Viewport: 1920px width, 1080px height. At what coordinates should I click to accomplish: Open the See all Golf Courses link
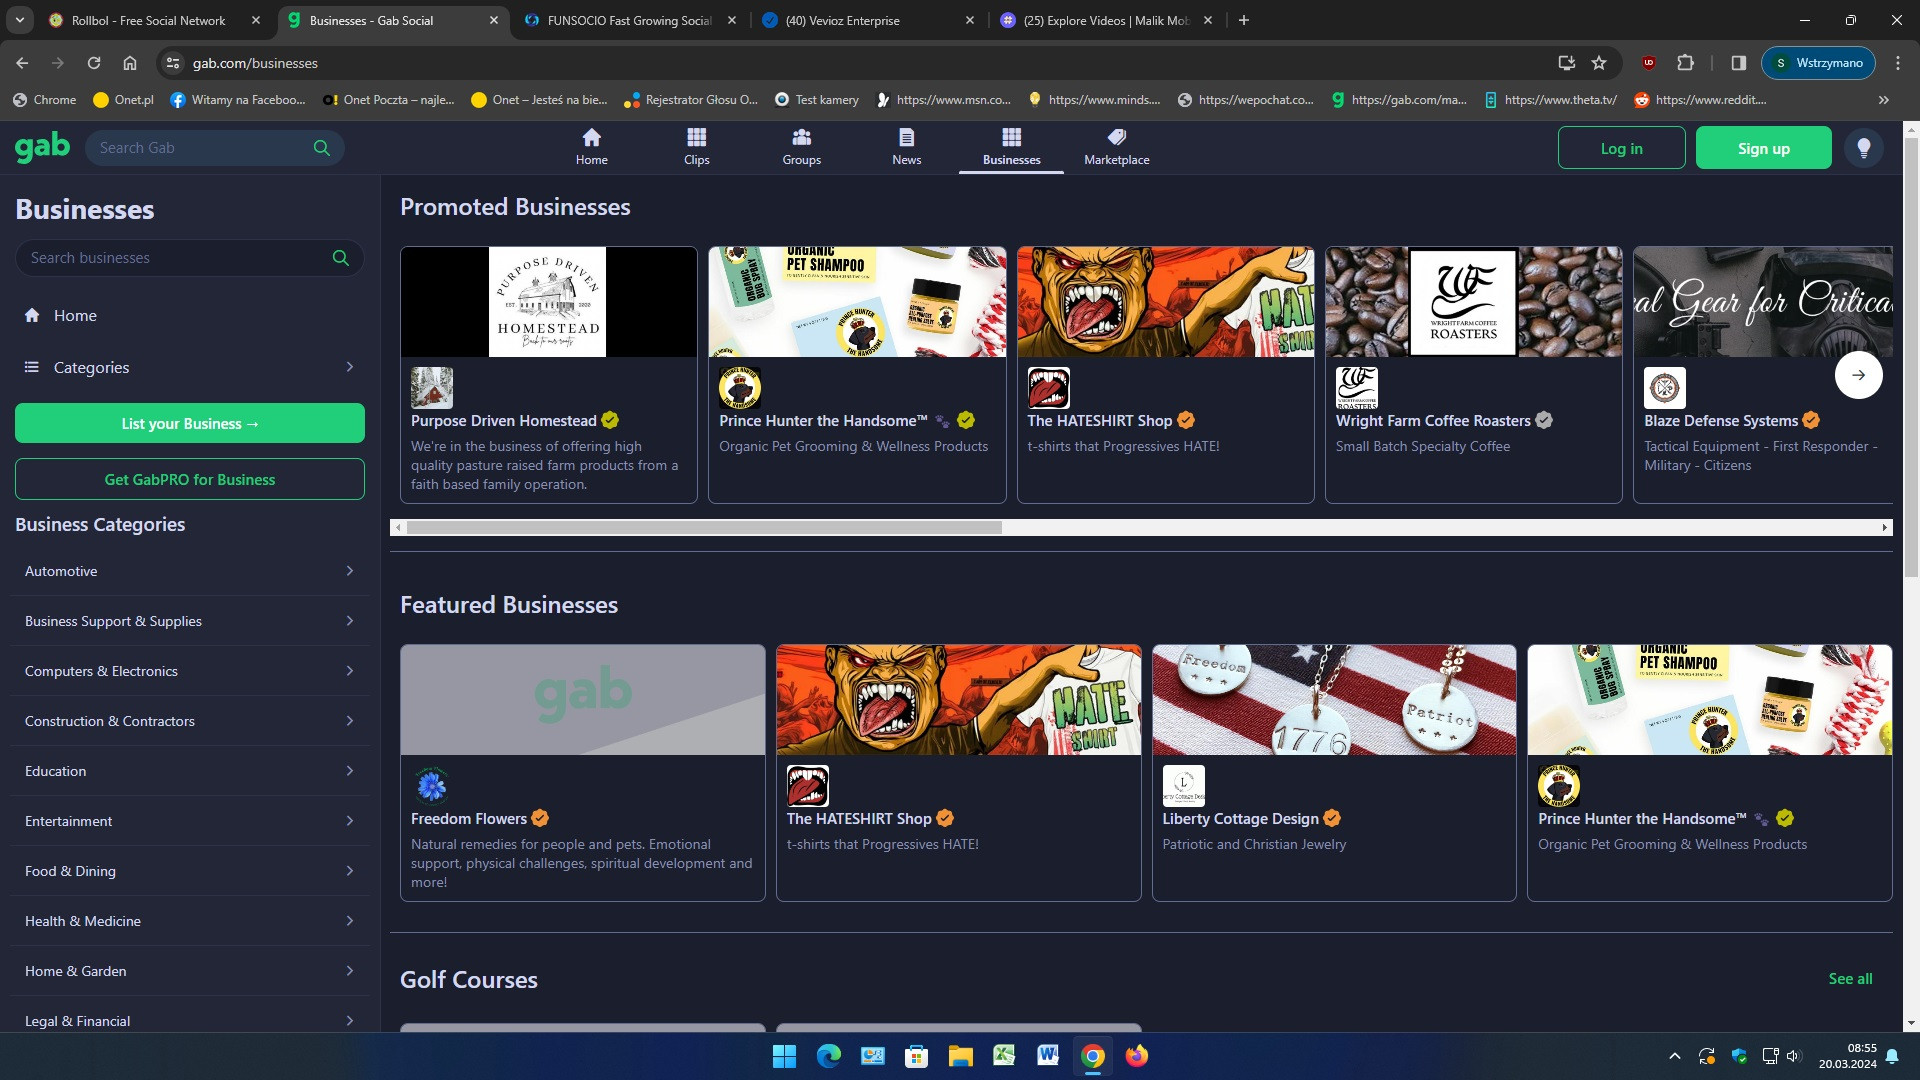tap(1850, 979)
